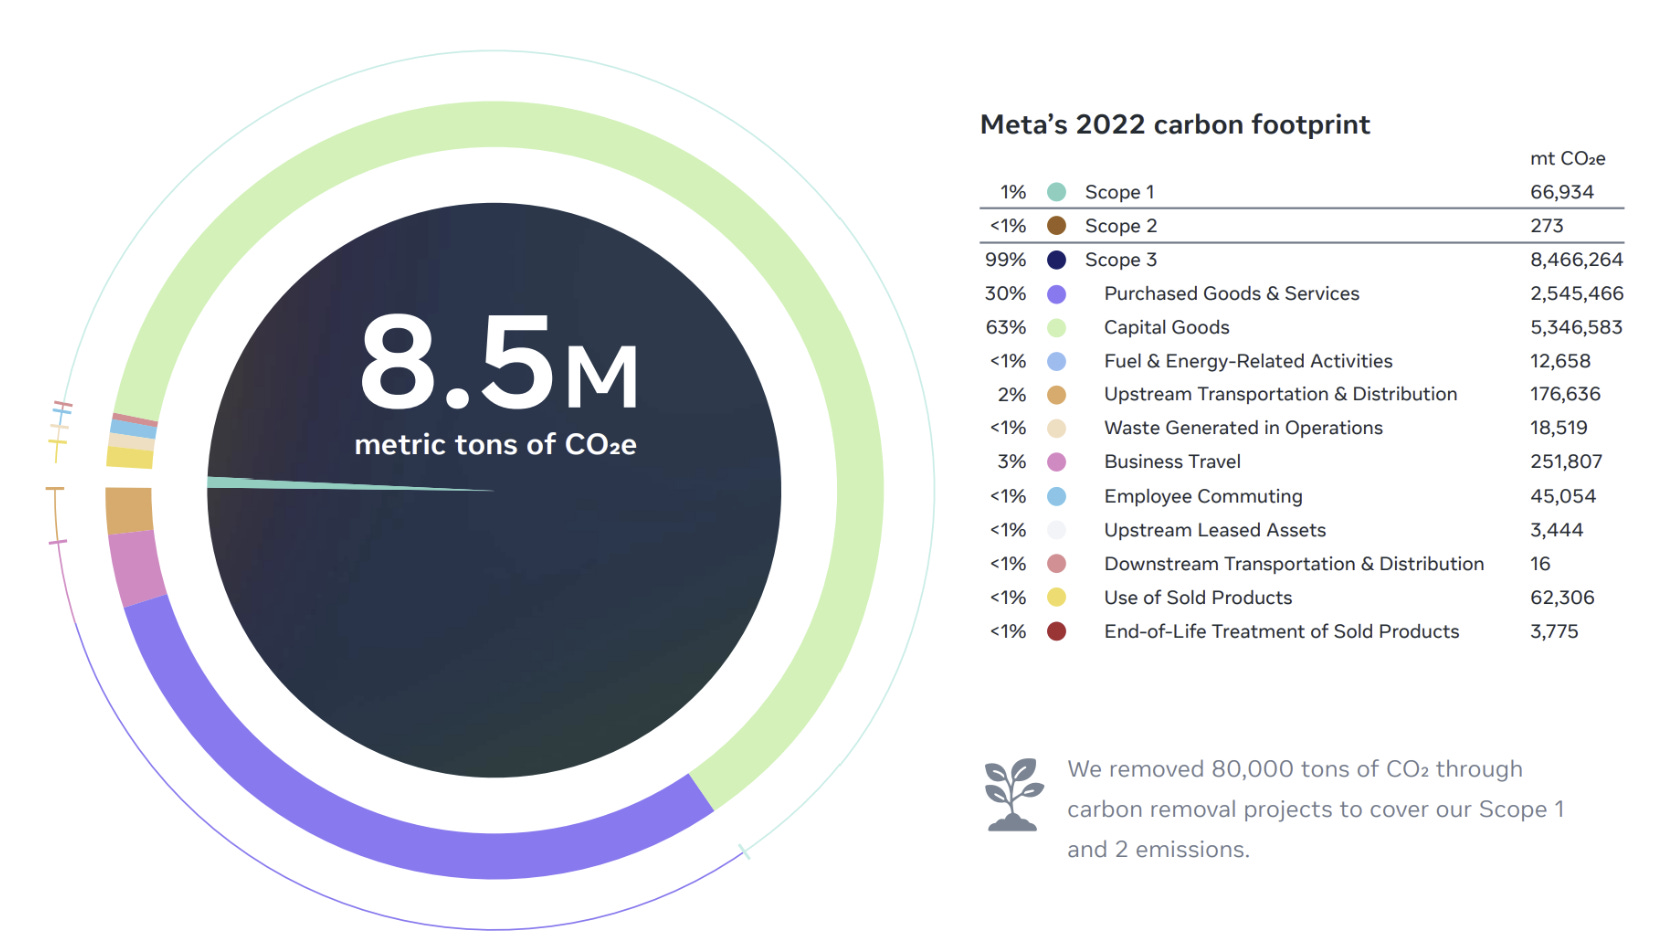Click the value 251,807

[1566, 462]
